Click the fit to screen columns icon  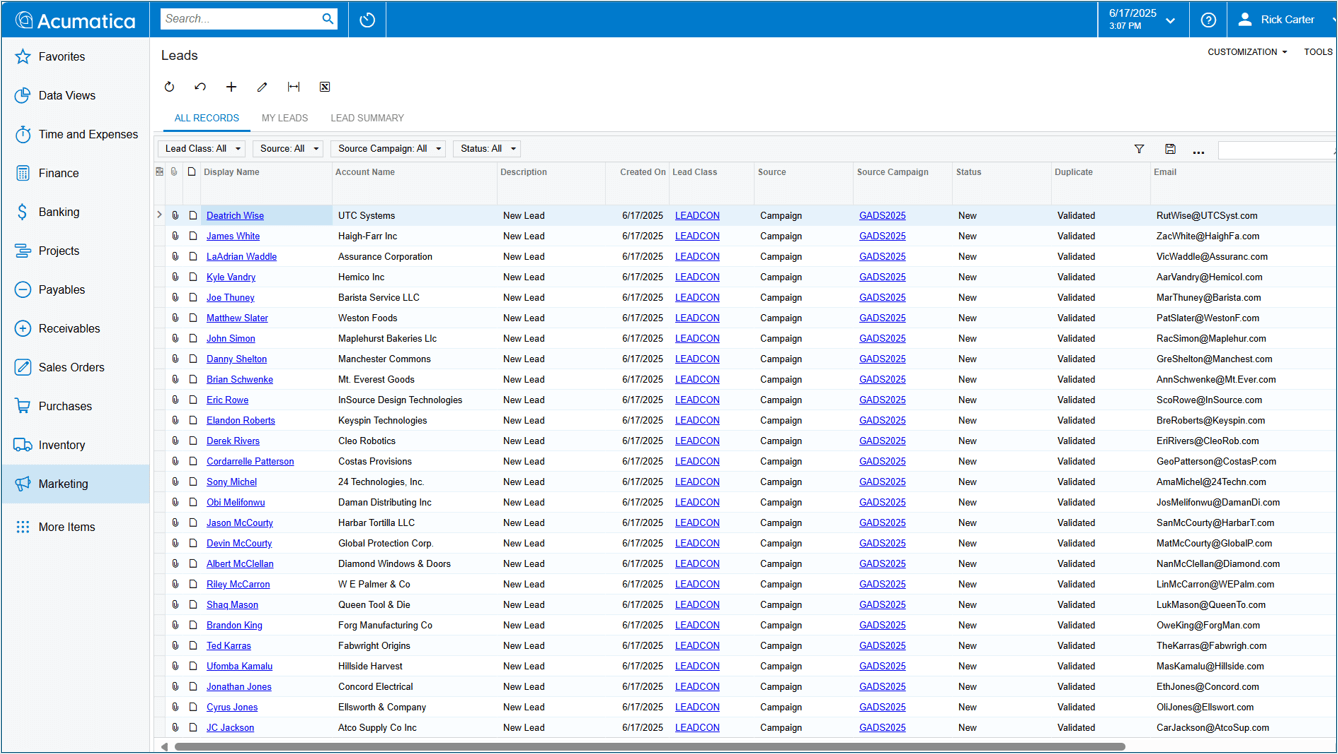pos(293,87)
